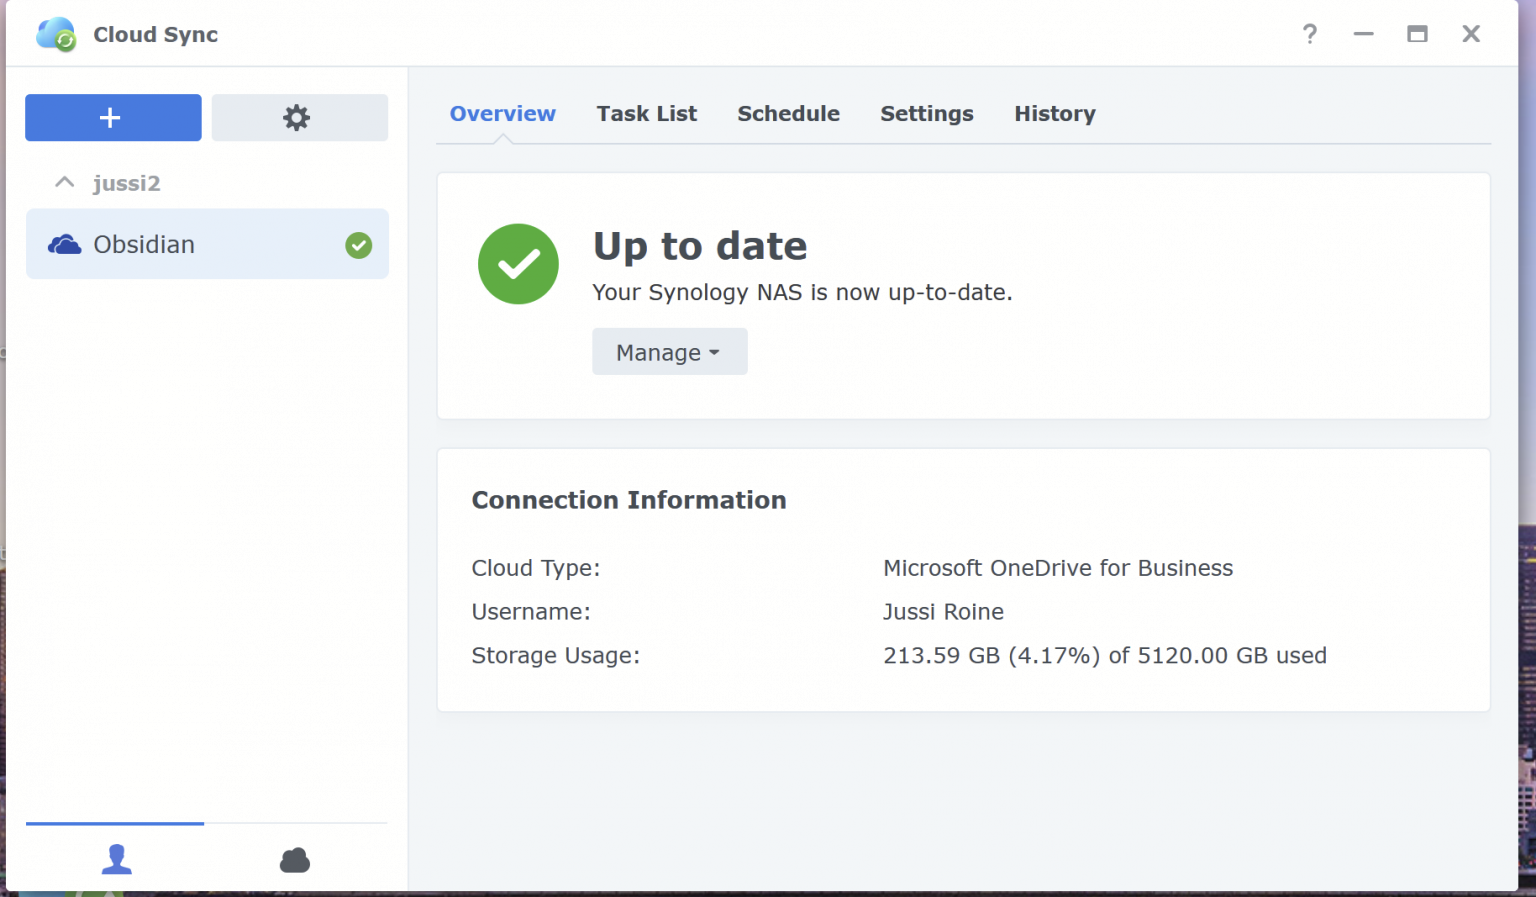Click the Up to date heading
Viewport: 1536px width, 897px height.
click(700, 246)
